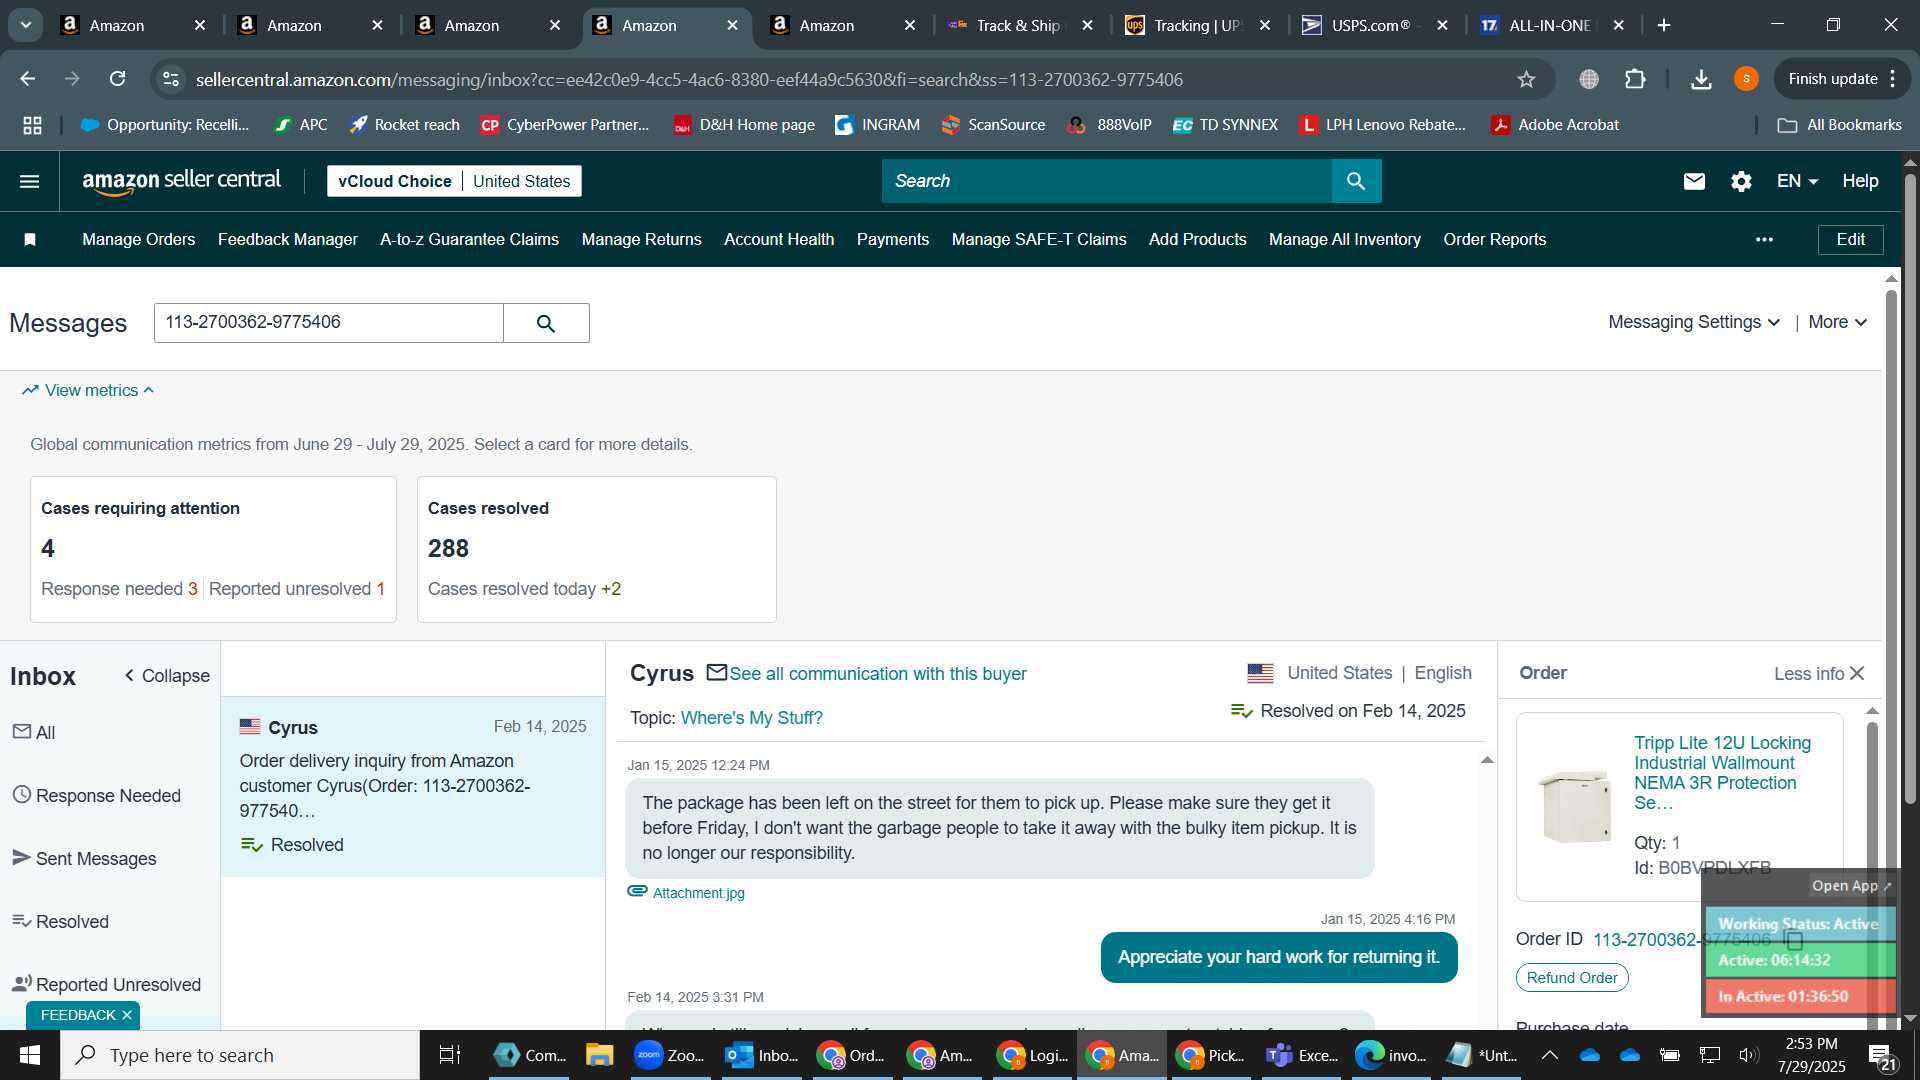Open Attachment.jpg from buyer message
Screen dimensions: 1920x1080
698,893
